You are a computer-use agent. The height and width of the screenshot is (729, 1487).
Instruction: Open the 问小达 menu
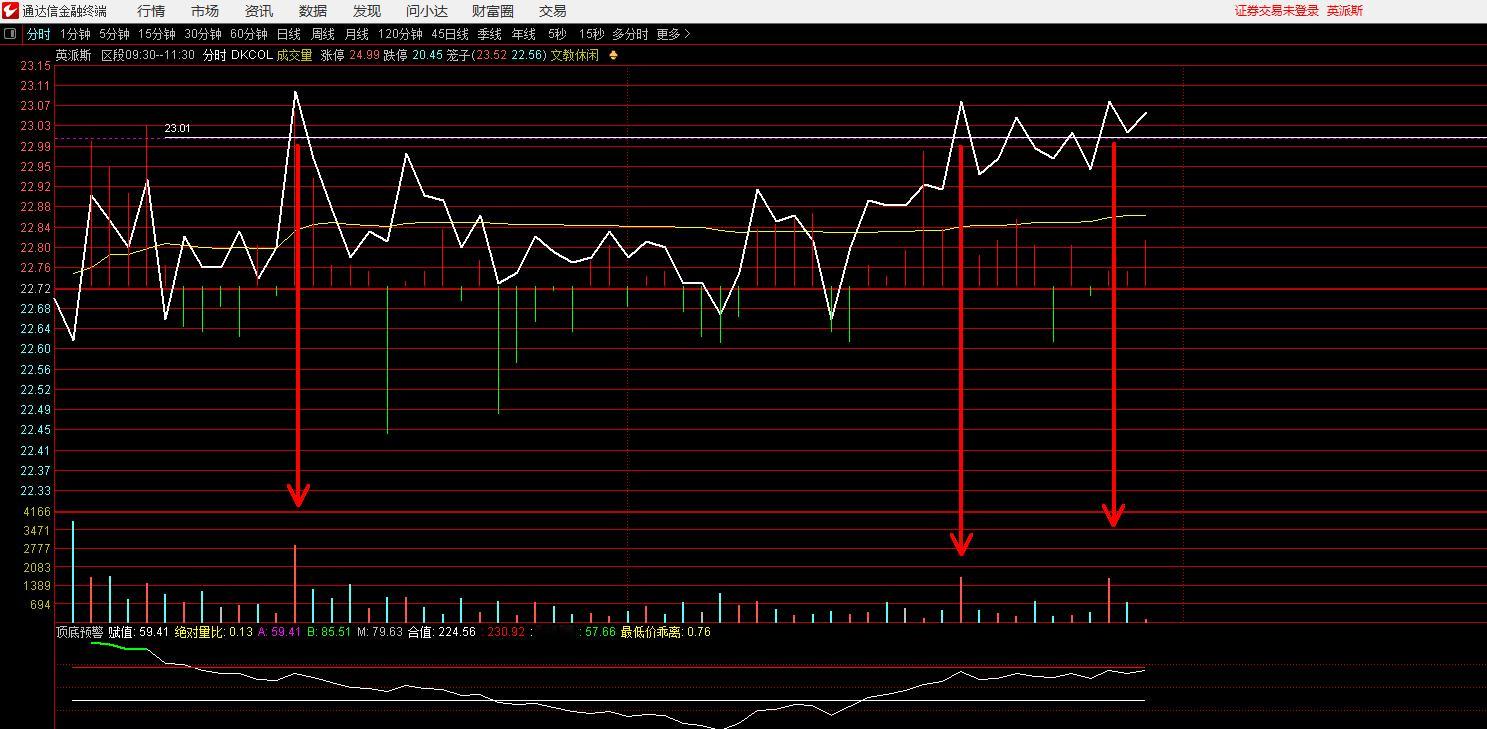[x=427, y=11]
